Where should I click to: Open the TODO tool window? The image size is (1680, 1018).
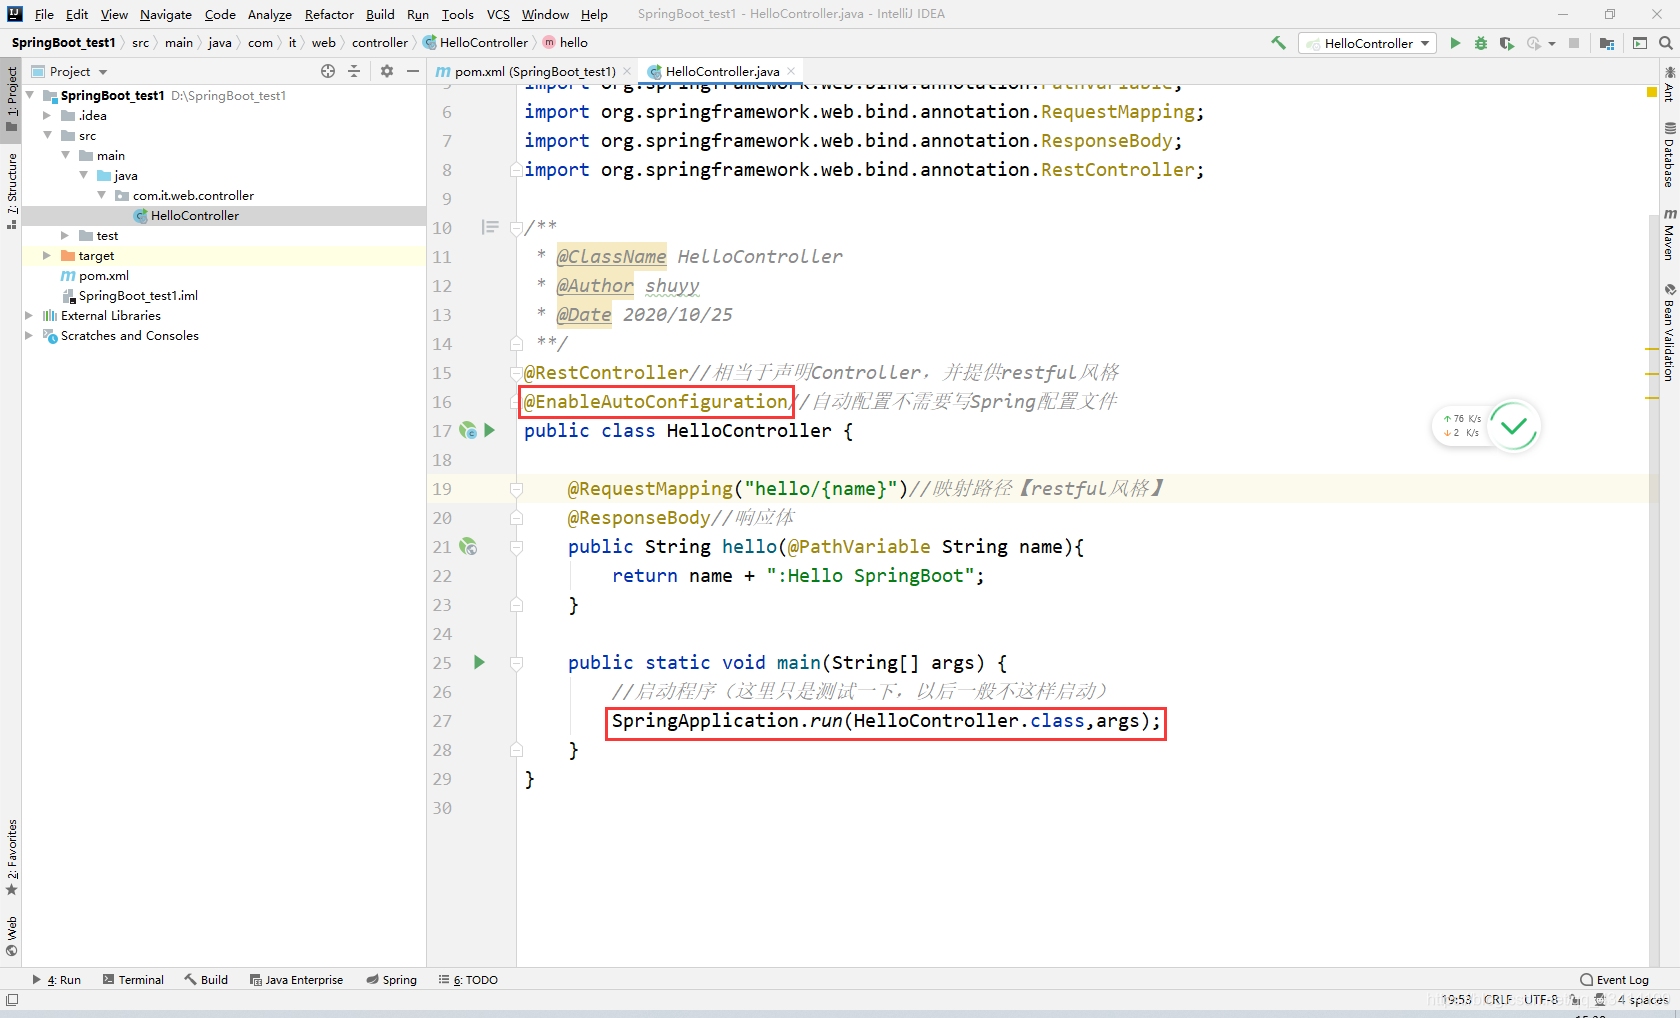click(468, 980)
